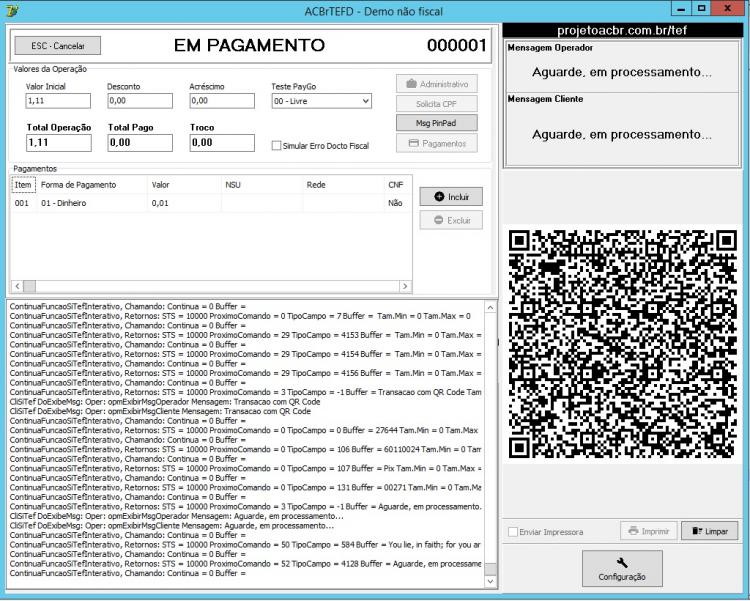The width and height of the screenshot is (750, 601).
Task: Click payments grid right scroll arrow
Action: point(405,286)
